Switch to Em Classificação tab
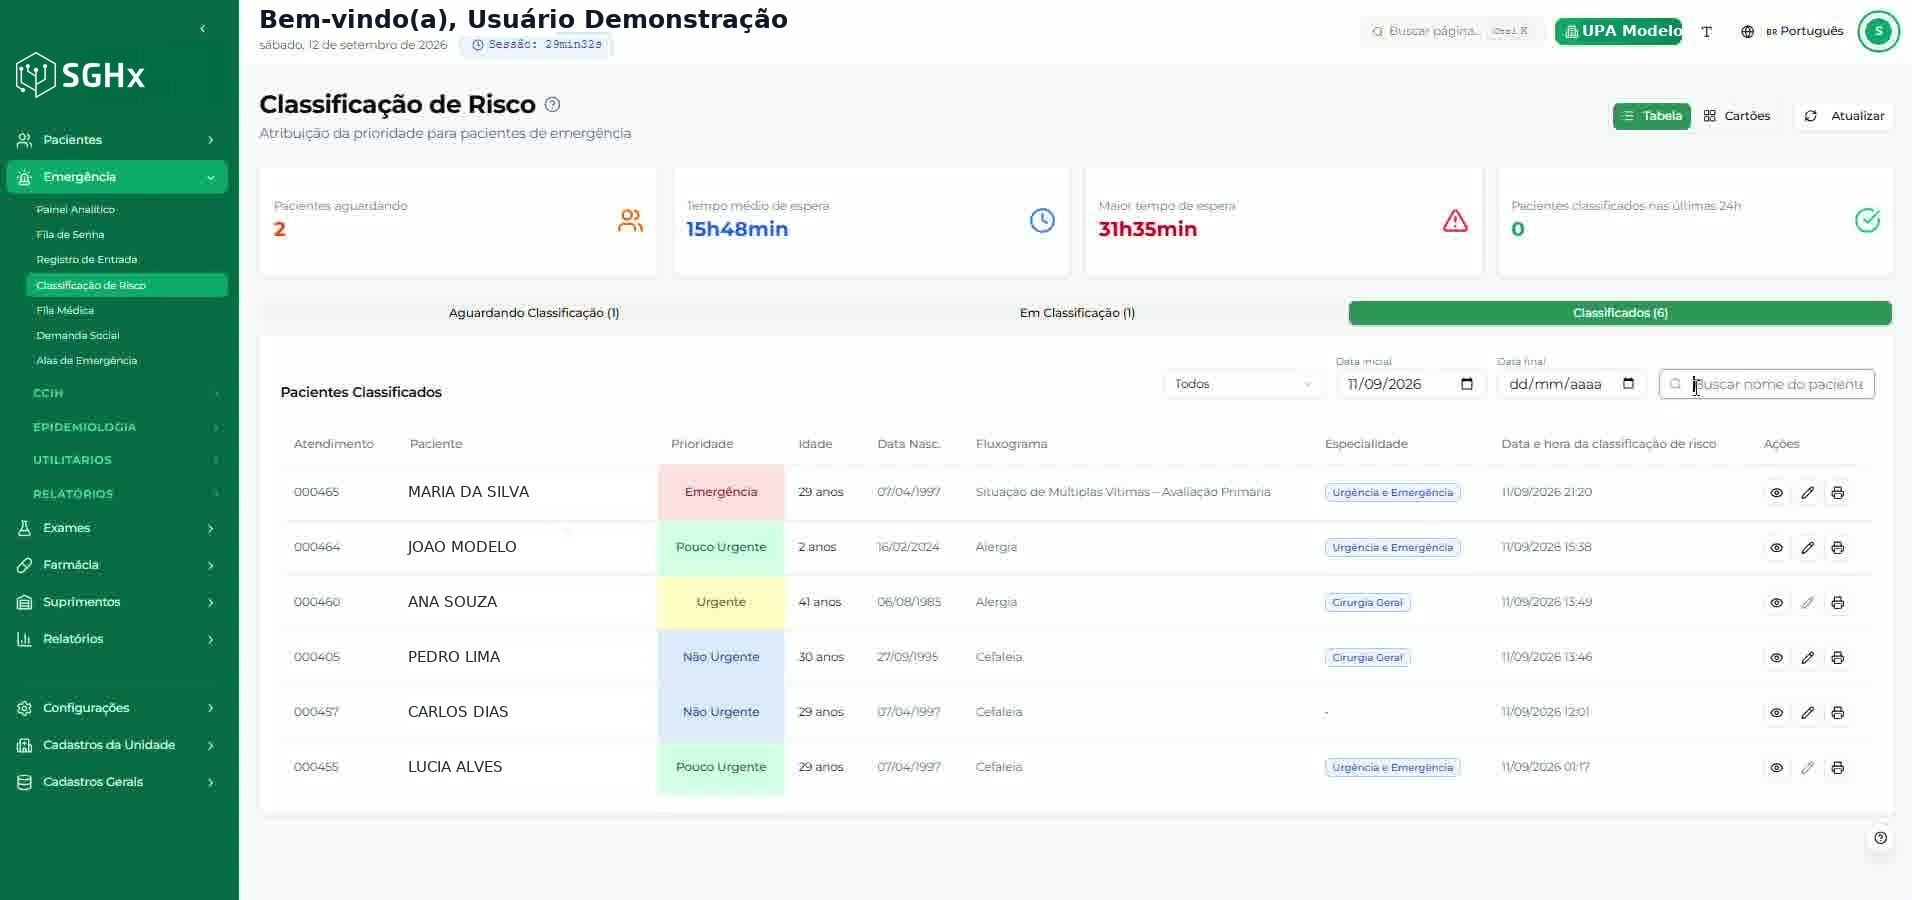This screenshot has height=900, width=1912. [x=1077, y=313]
